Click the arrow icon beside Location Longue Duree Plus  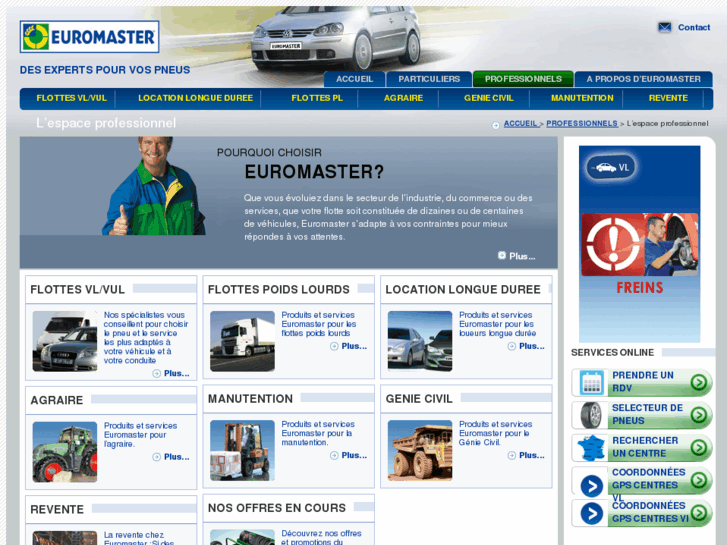(x=512, y=346)
